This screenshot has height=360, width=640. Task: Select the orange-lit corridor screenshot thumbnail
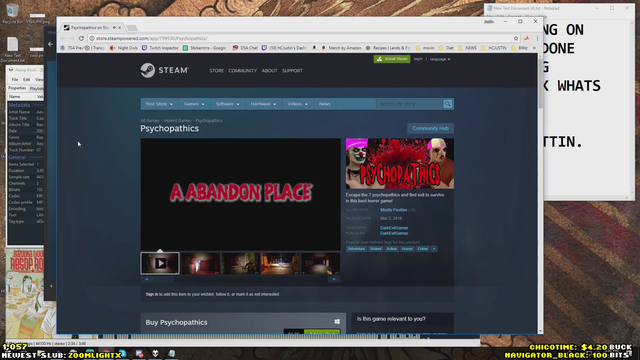point(280,263)
